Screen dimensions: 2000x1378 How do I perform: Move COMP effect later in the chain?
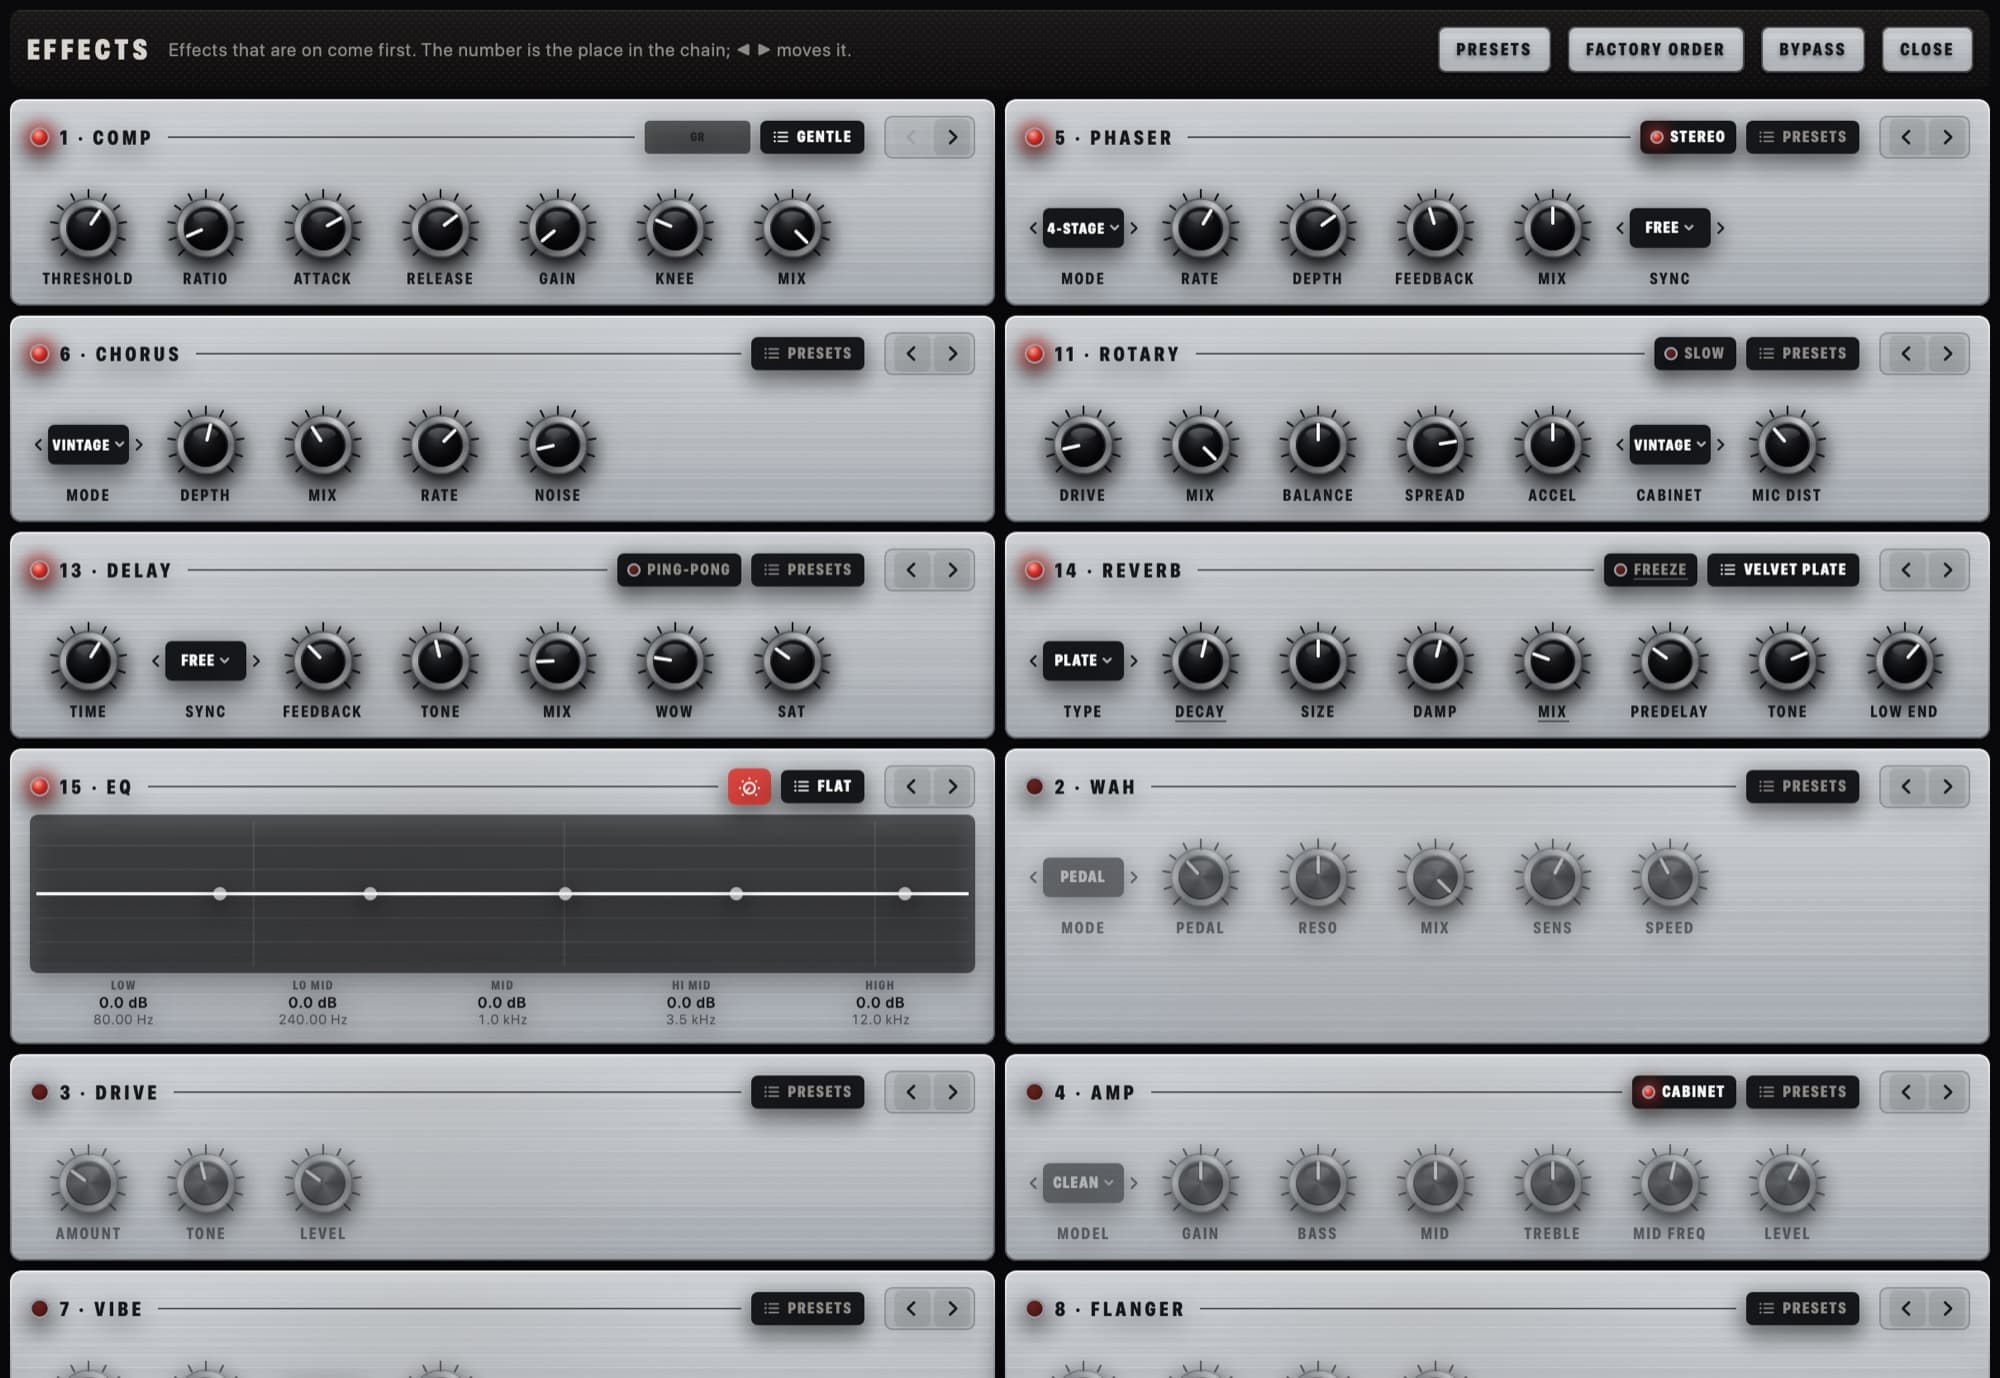(952, 137)
